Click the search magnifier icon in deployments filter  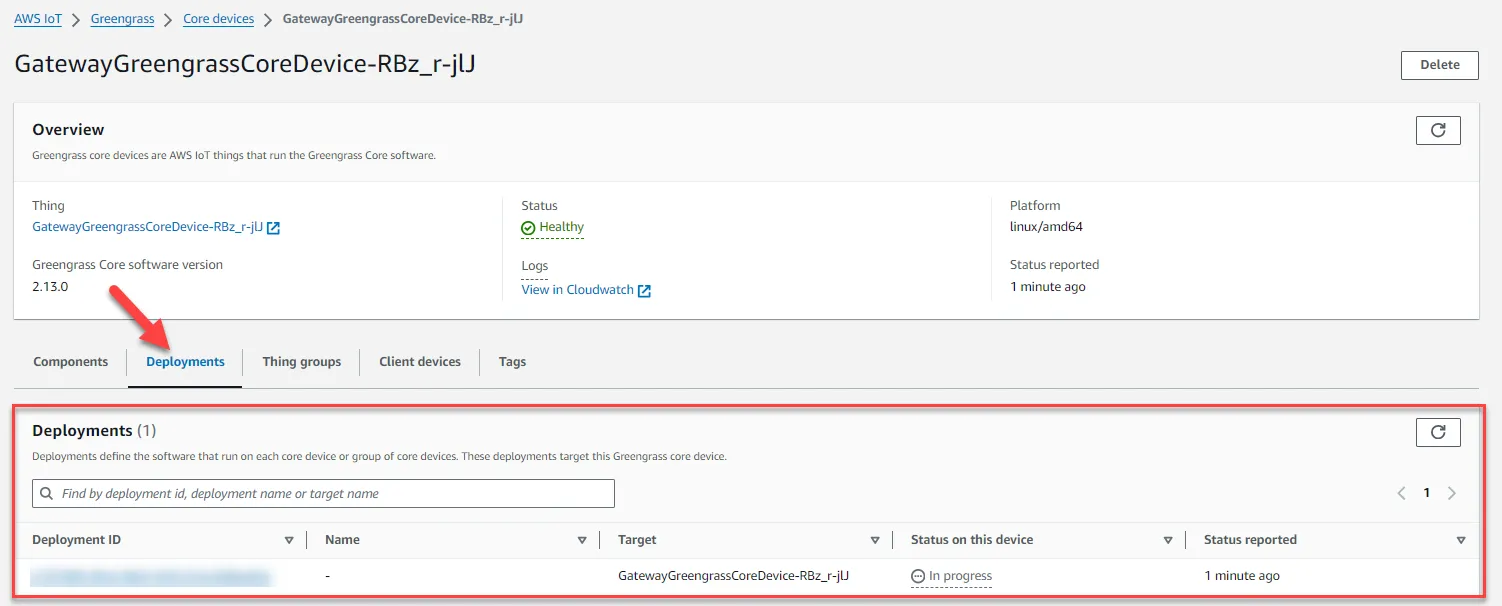tap(47, 494)
